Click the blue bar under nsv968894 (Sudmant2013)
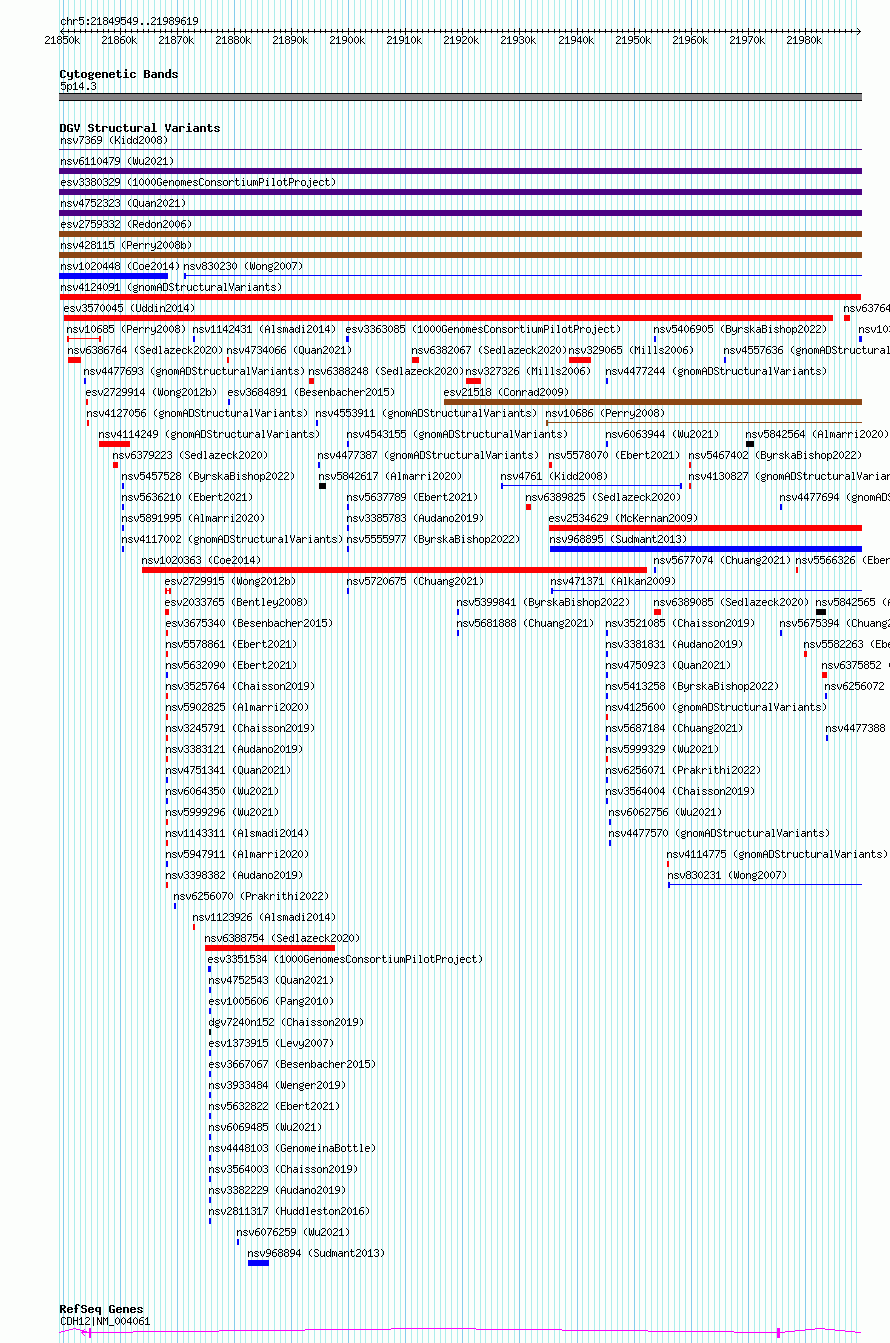This screenshot has height=1343, width=890. tap(258, 1263)
